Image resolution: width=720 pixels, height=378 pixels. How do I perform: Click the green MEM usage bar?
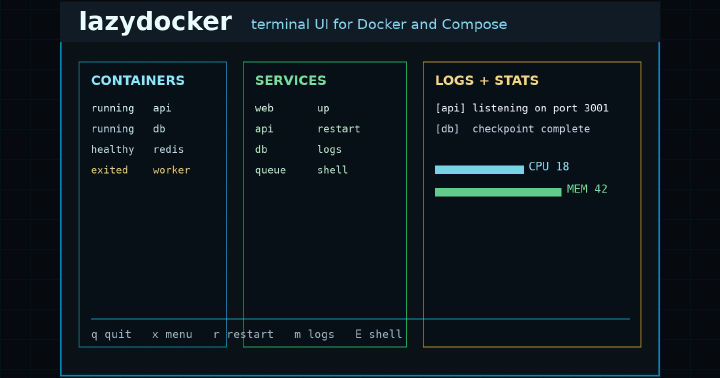point(498,192)
